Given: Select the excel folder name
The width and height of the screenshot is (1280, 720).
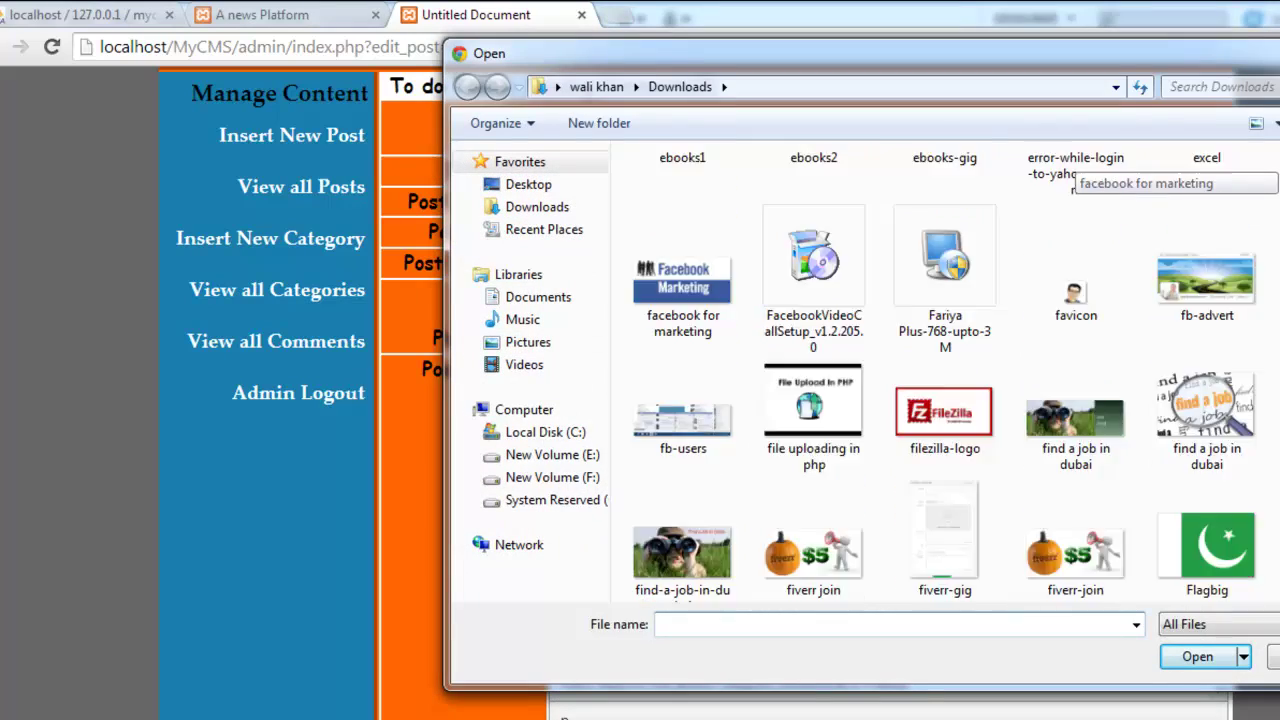Looking at the screenshot, I should (1206, 157).
